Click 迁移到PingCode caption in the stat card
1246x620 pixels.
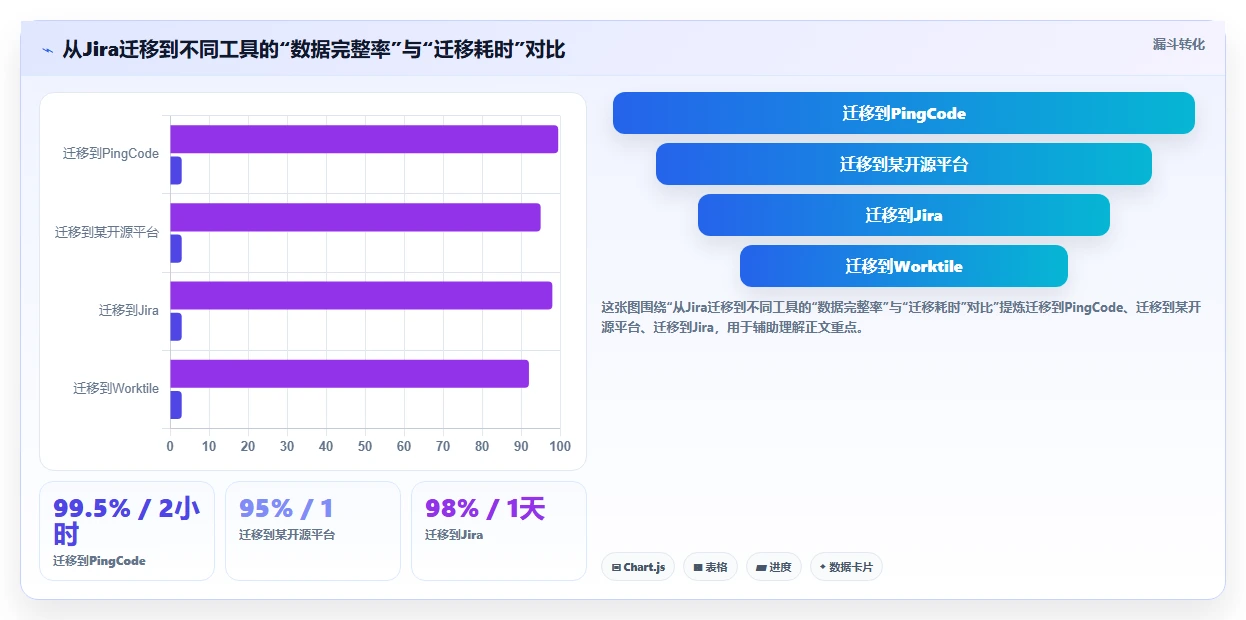point(99,561)
